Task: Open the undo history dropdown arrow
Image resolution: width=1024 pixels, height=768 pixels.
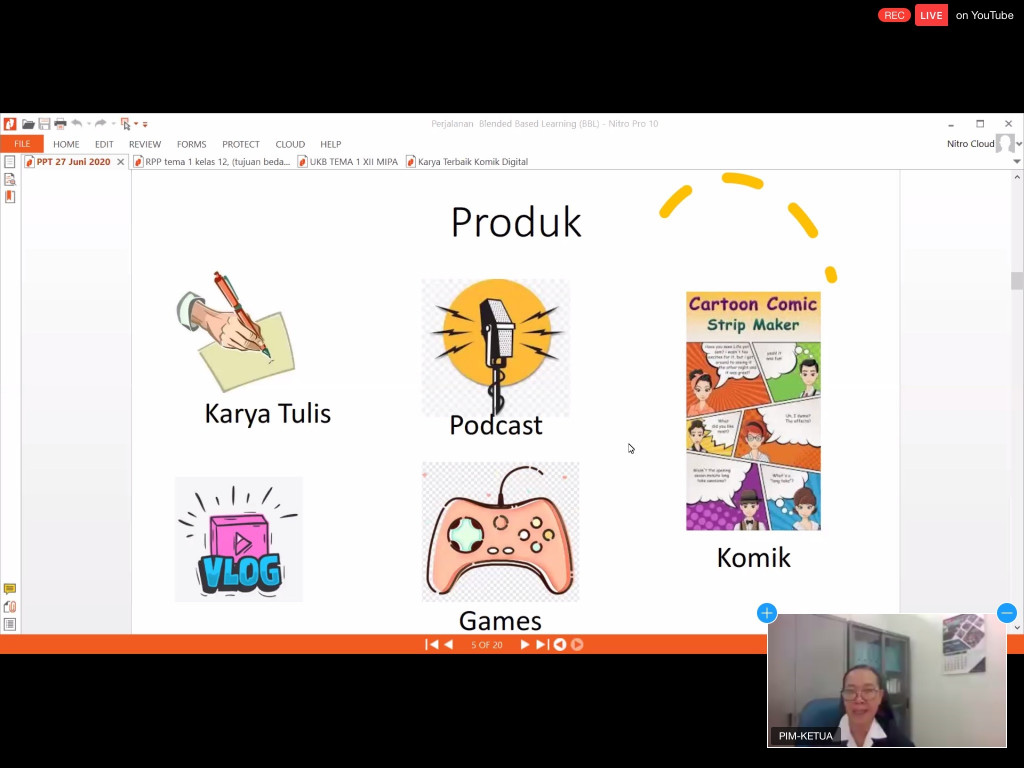Action: coord(88,124)
